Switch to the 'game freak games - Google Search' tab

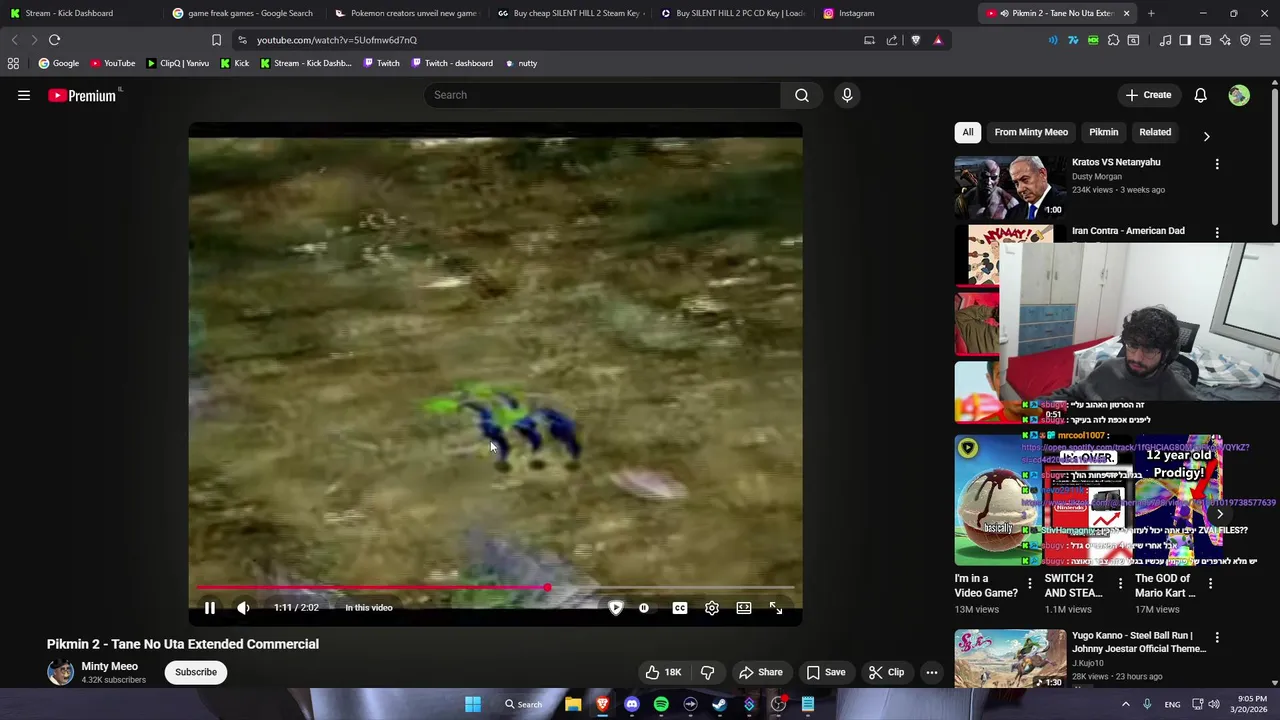tap(242, 13)
